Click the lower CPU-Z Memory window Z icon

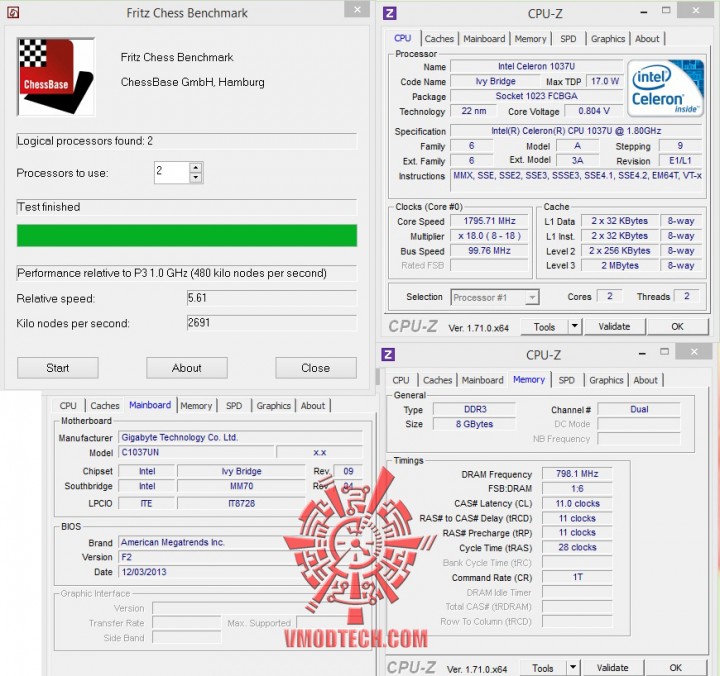[x=388, y=354]
